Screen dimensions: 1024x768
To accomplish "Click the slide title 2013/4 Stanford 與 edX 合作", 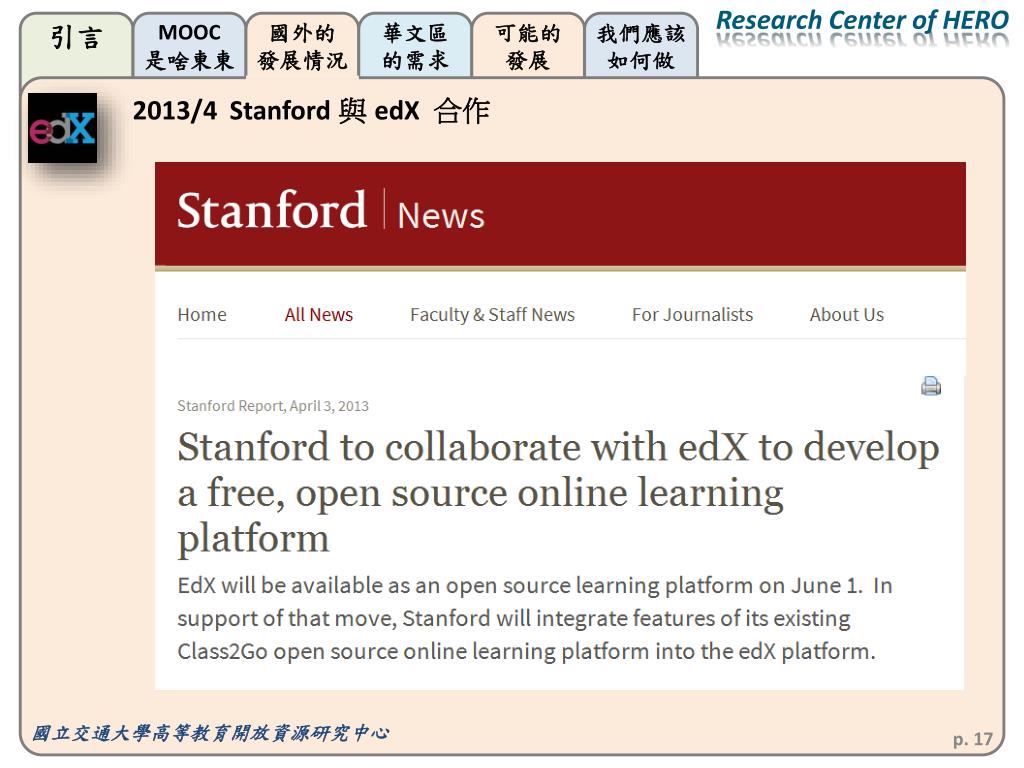I will tap(311, 110).
